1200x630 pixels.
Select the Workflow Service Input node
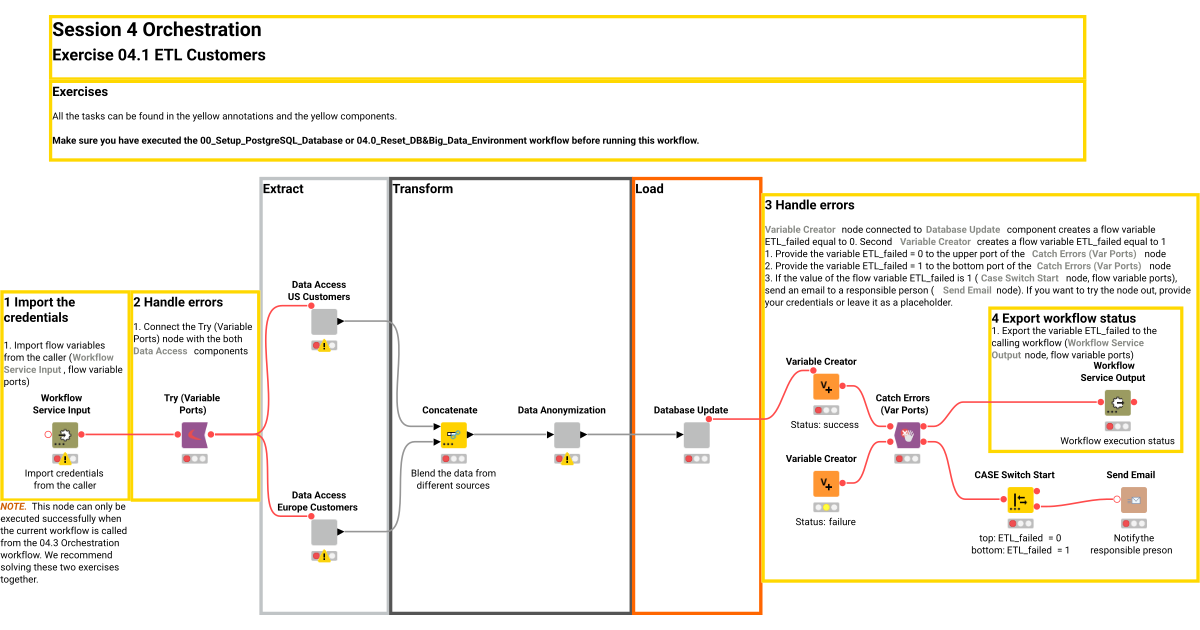(x=64, y=435)
